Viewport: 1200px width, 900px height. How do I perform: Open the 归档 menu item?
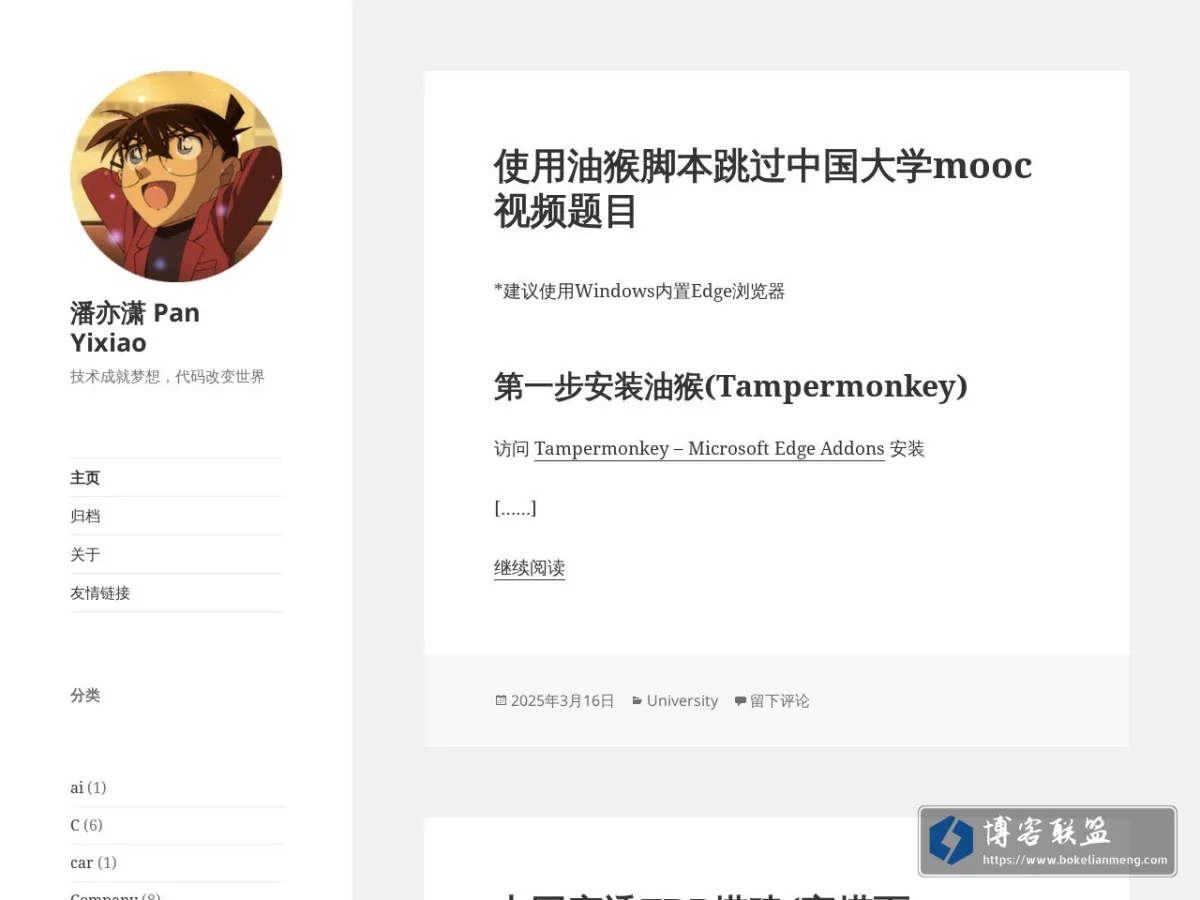pyautogui.click(x=85, y=516)
